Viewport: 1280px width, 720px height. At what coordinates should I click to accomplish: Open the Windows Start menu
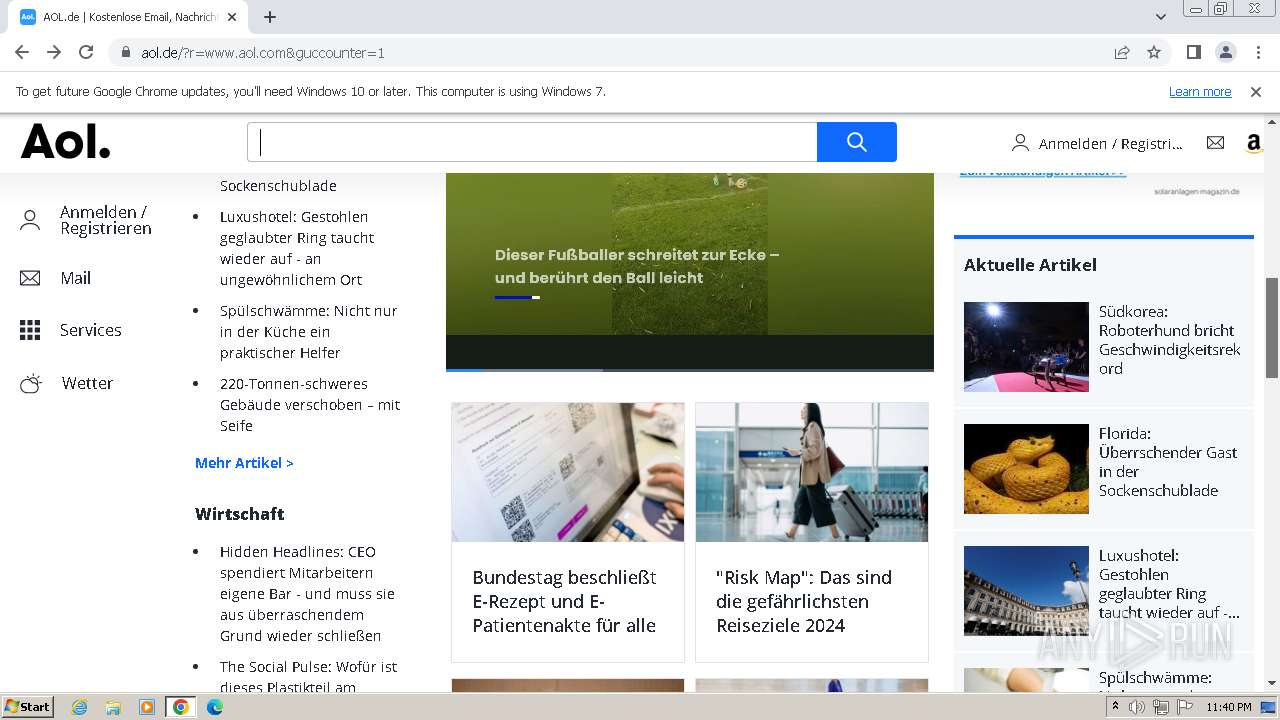pyautogui.click(x=27, y=706)
